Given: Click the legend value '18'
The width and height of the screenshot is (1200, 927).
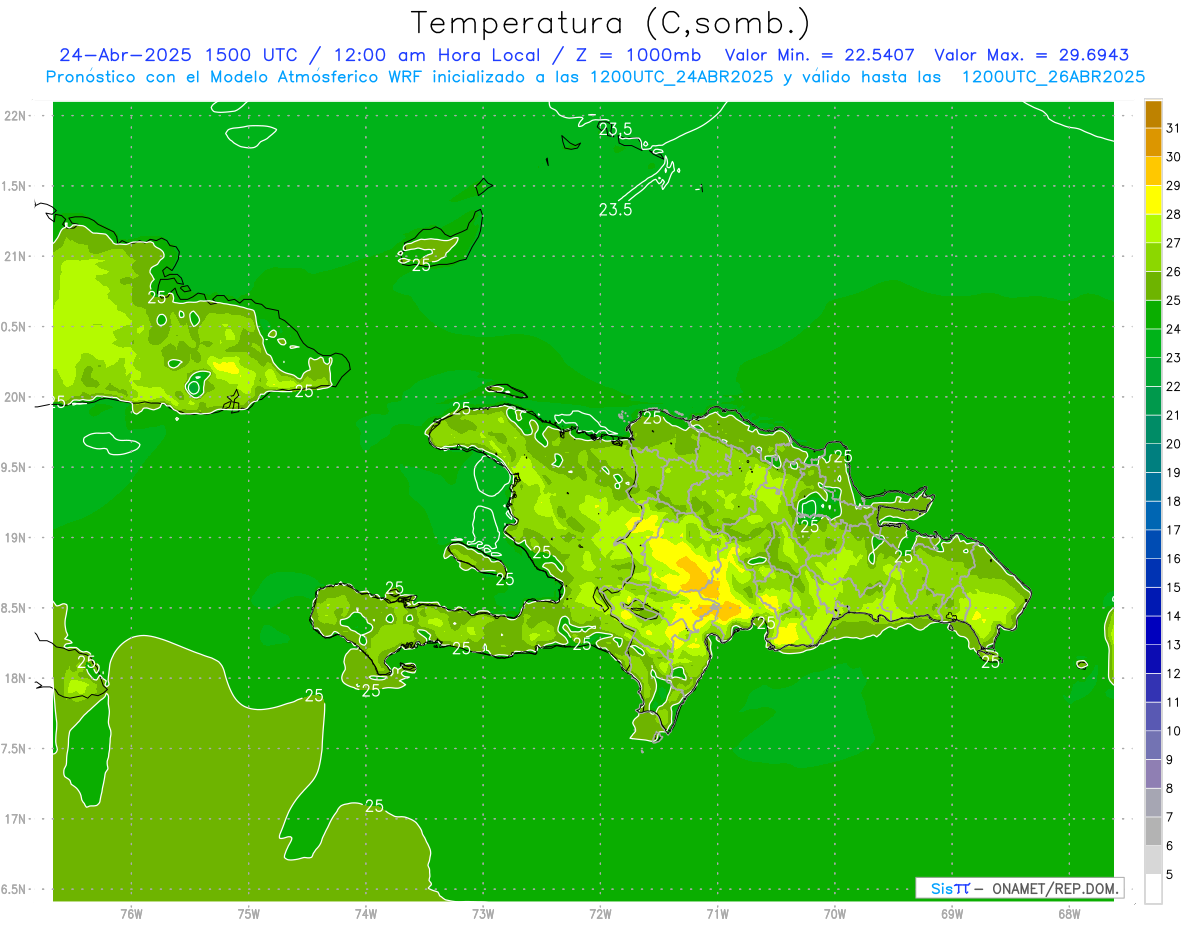Looking at the screenshot, I should point(1173,501).
